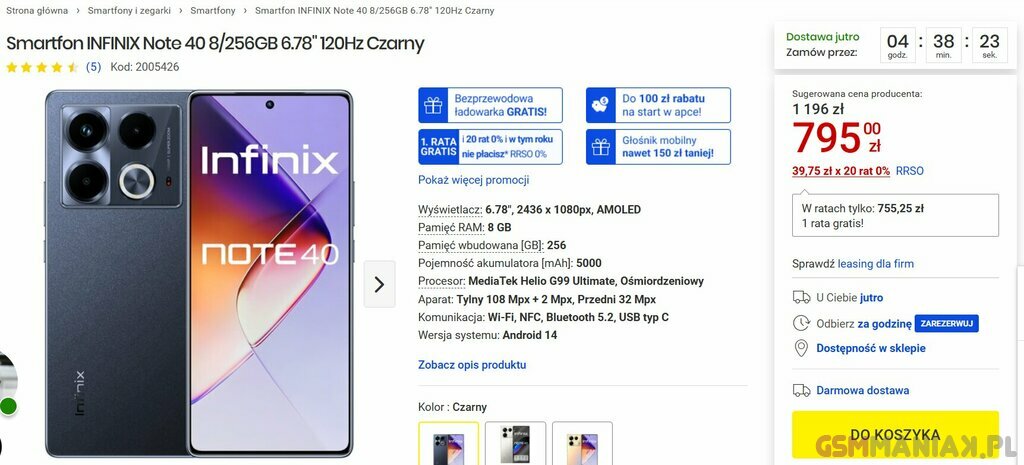Open leasing dla firm link
Viewport: 1024px width, 465px height.
[x=876, y=264]
